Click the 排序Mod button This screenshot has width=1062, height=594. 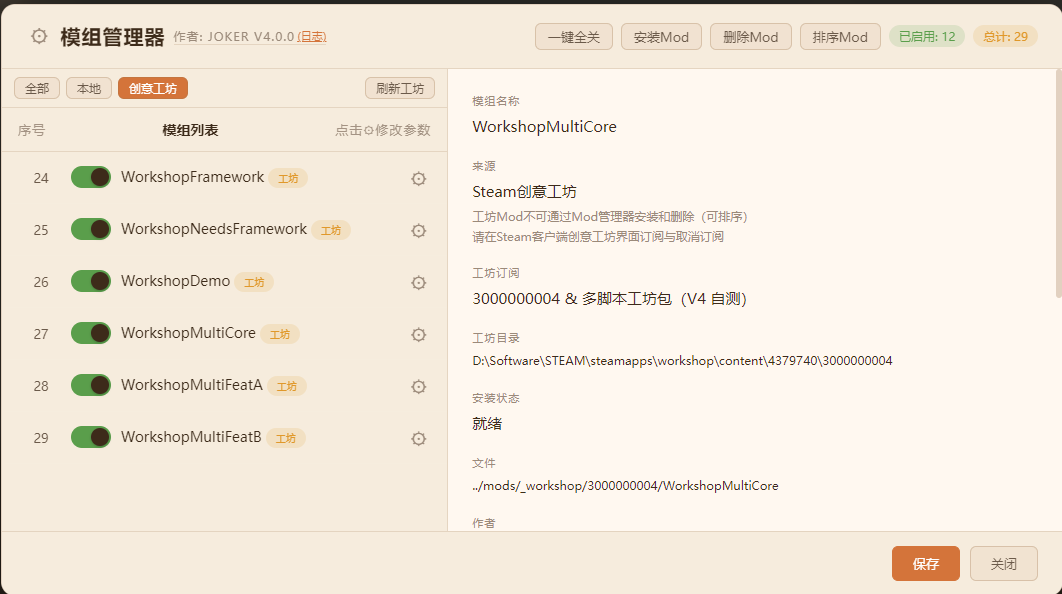(x=840, y=37)
